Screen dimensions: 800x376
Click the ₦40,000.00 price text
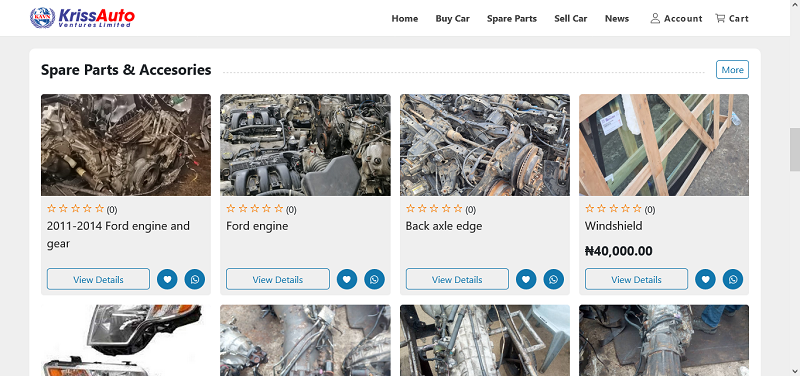pyautogui.click(x=618, y=251)
